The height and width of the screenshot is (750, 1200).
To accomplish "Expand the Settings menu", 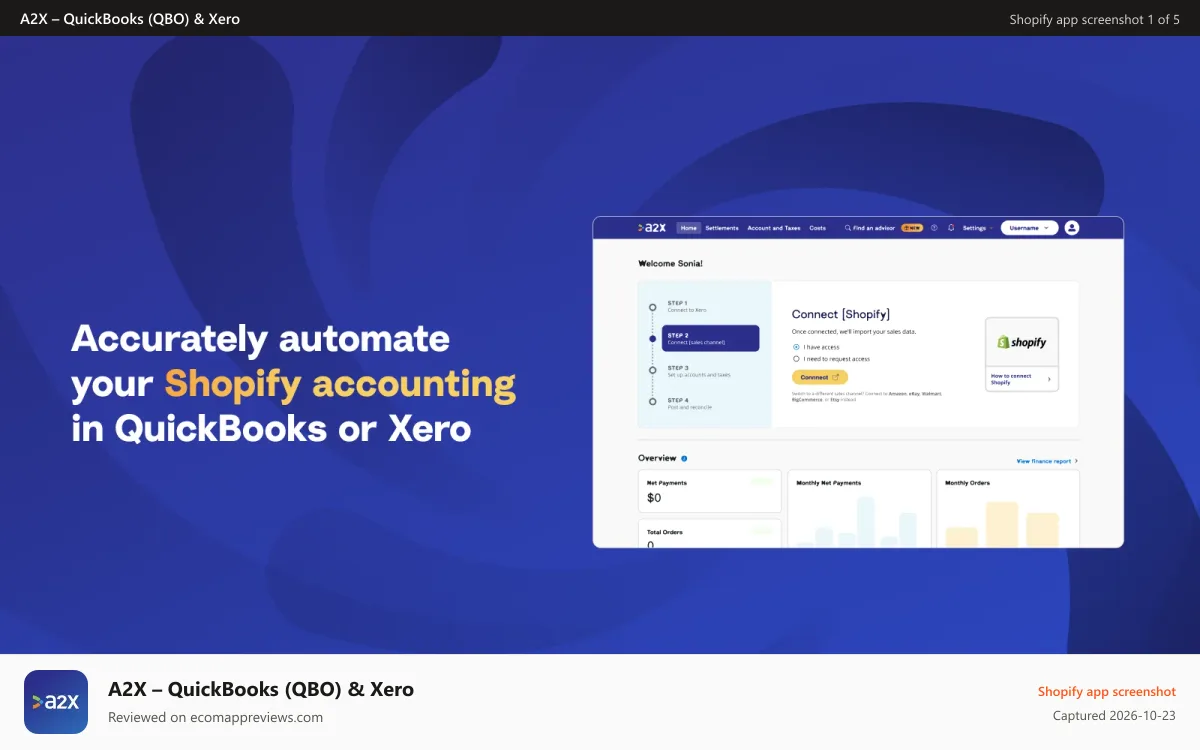I will tap(977, 228).
